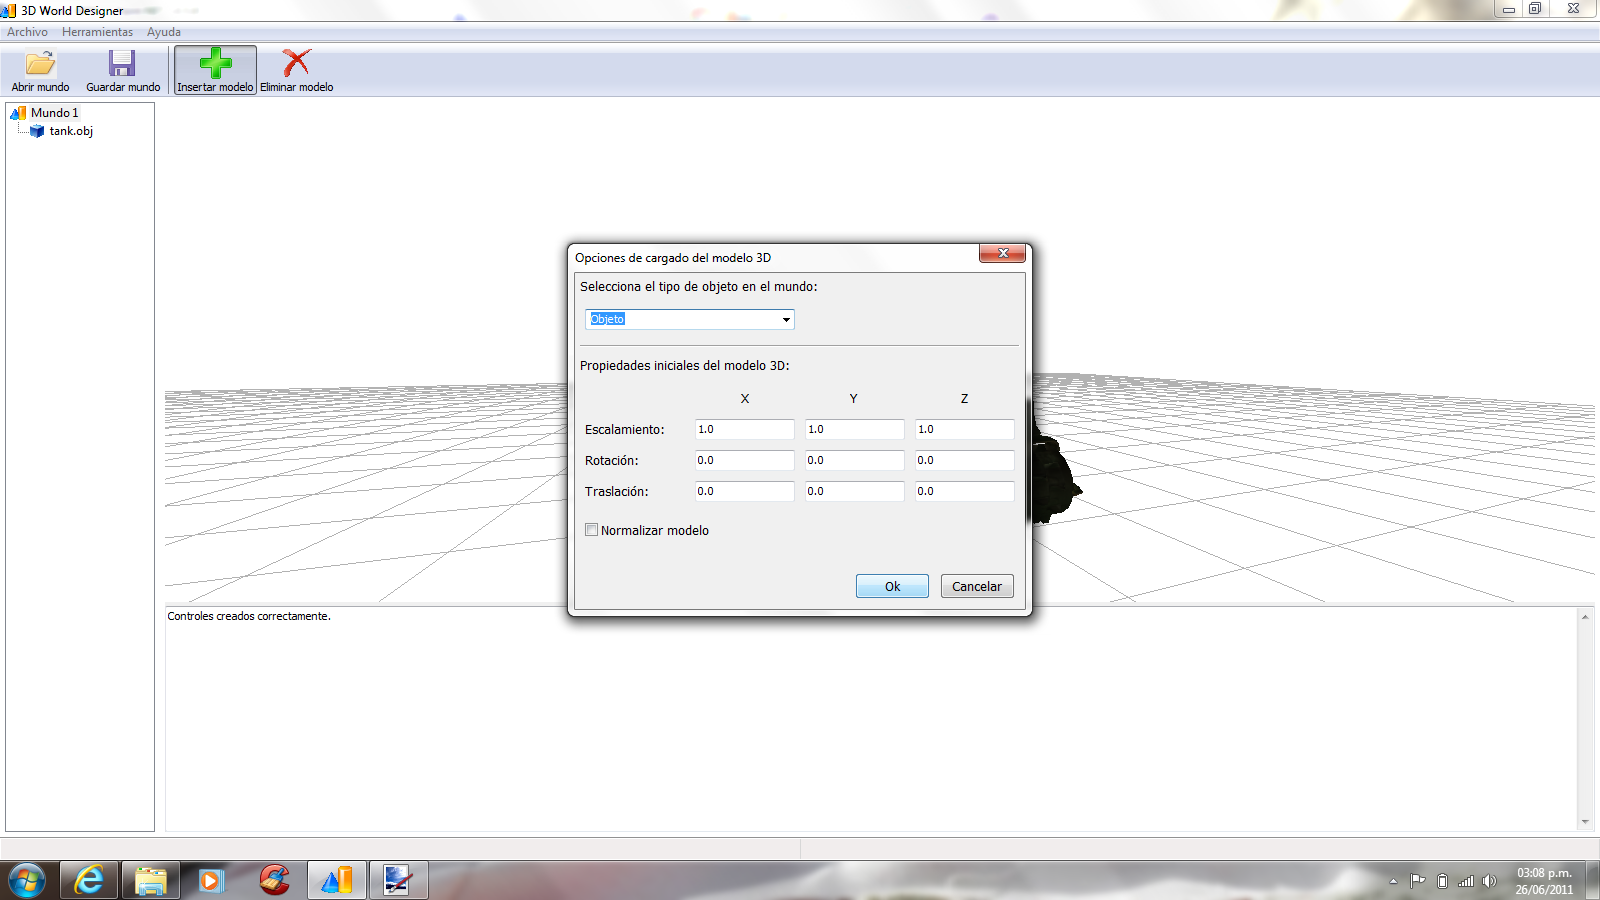Screen dimensions: 1600x900
Task: Open the object type dropdown showing Objeto
Action: coord(690,319)
